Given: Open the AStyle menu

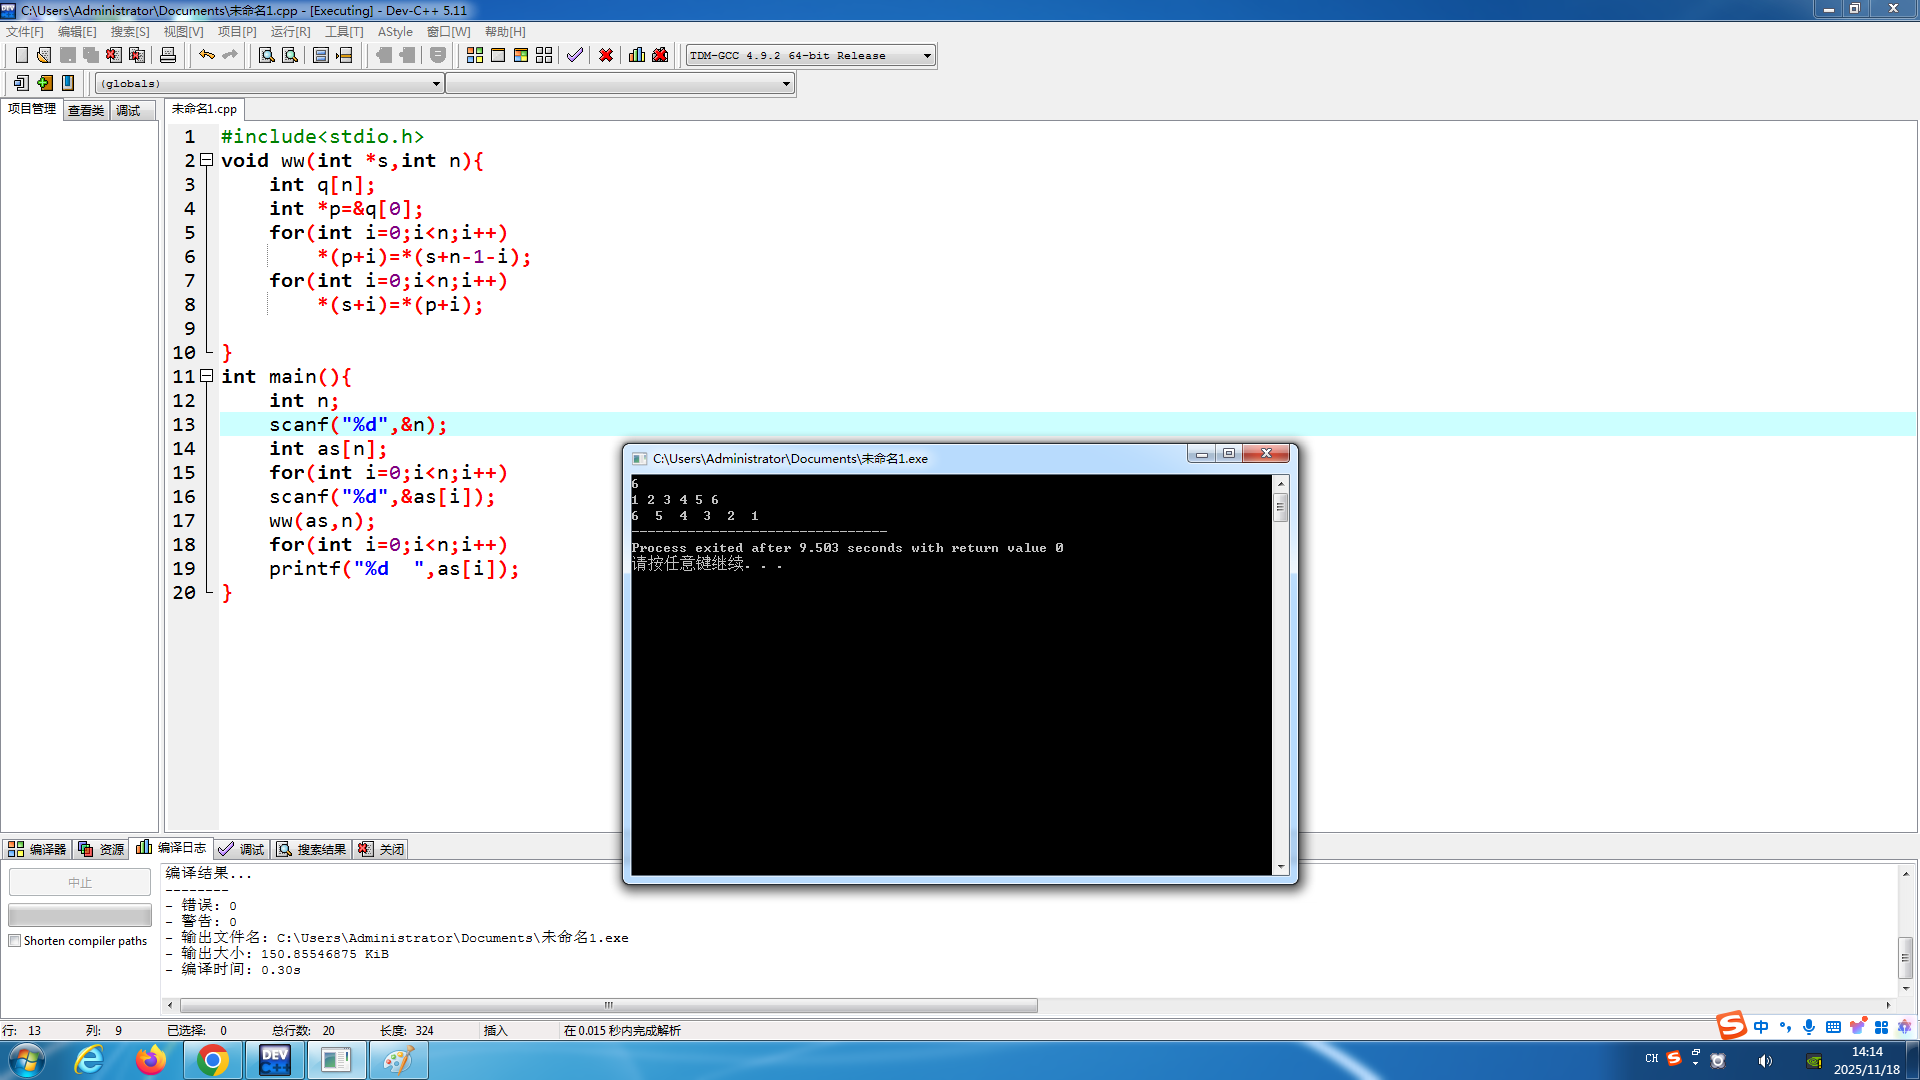Looking at the screenshot, I should [x=394, y=32].
